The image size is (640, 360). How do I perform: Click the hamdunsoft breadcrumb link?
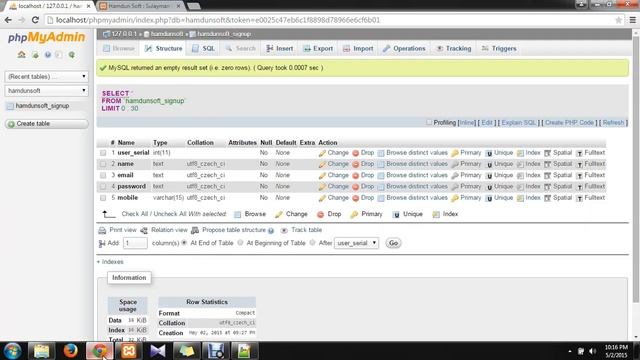point(167,34)
